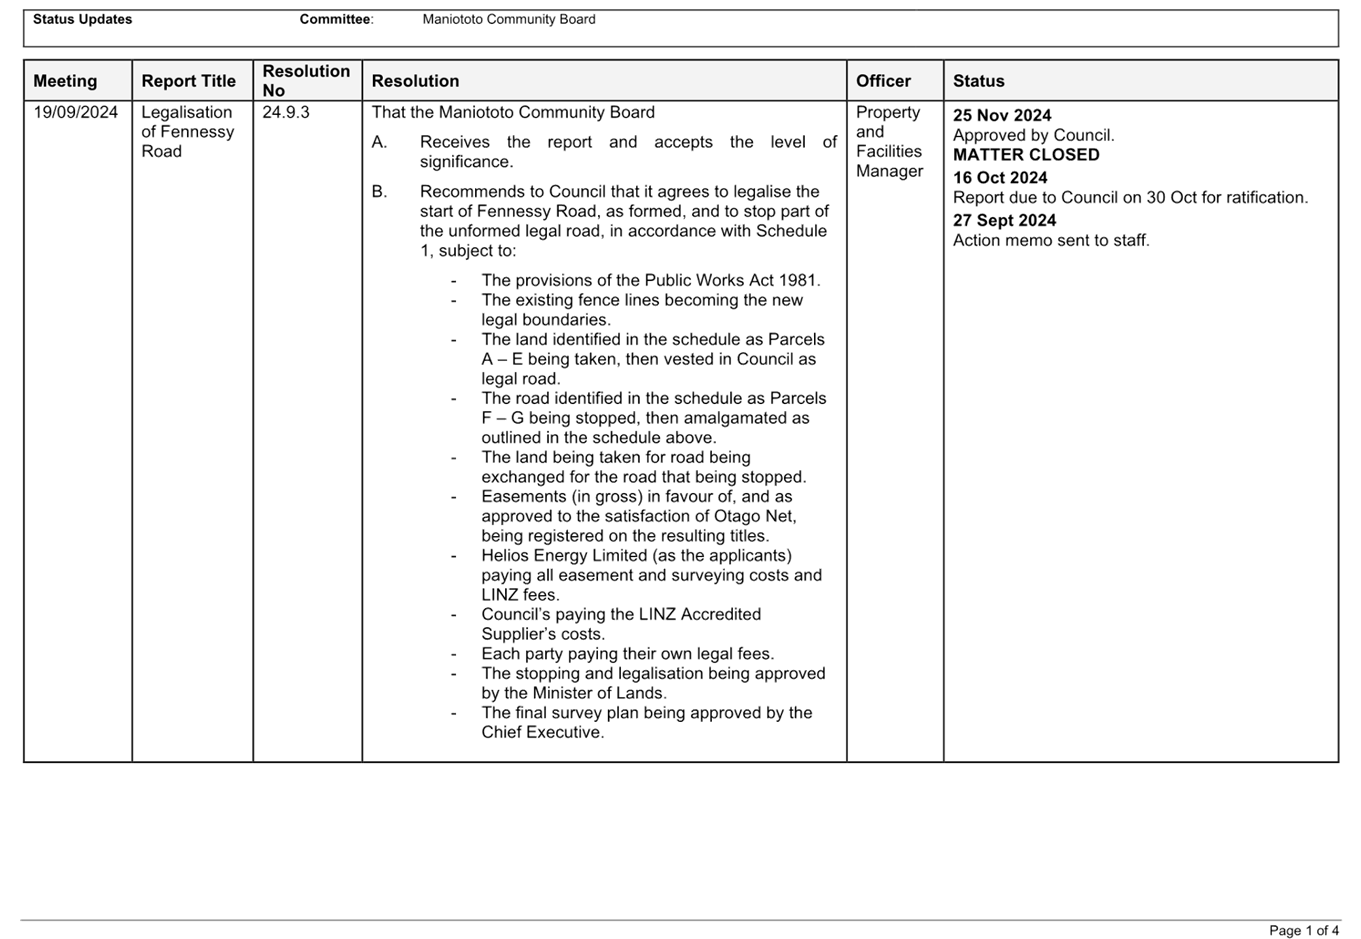Viewport: 1361px width, 939px height.
Task: Click the Page 1 of 4 footer
Action: tap(1303, 930)
